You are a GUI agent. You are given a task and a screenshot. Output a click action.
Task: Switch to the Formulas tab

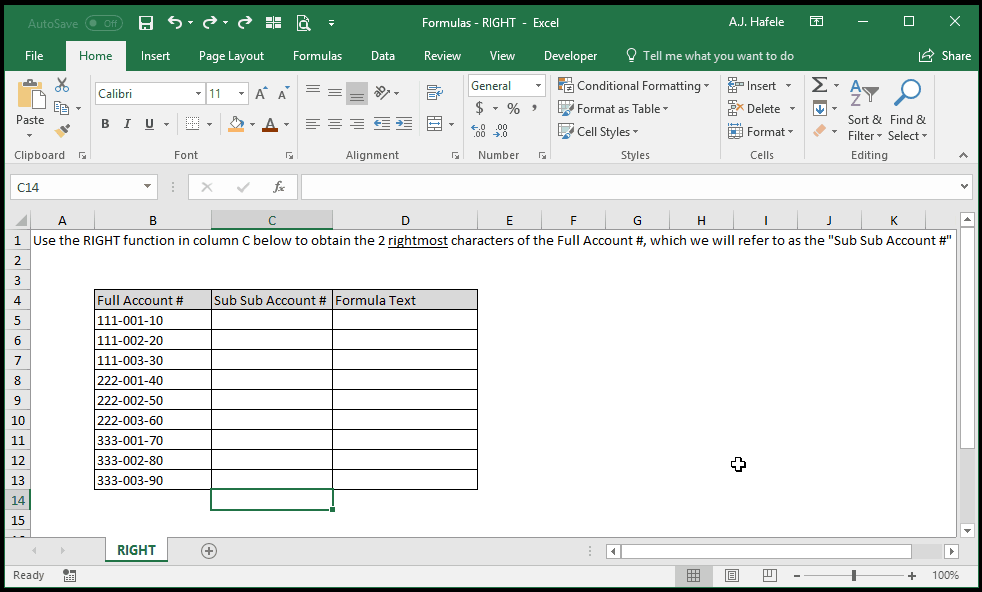pos(318,56)
